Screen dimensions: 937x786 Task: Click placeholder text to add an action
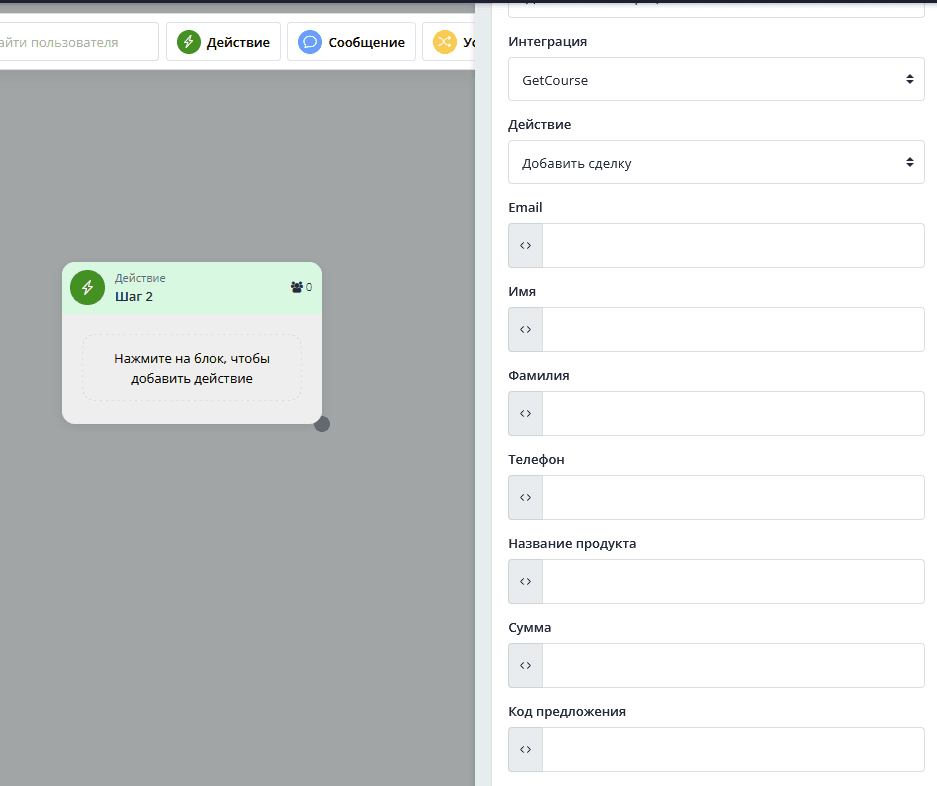point(192,368)
